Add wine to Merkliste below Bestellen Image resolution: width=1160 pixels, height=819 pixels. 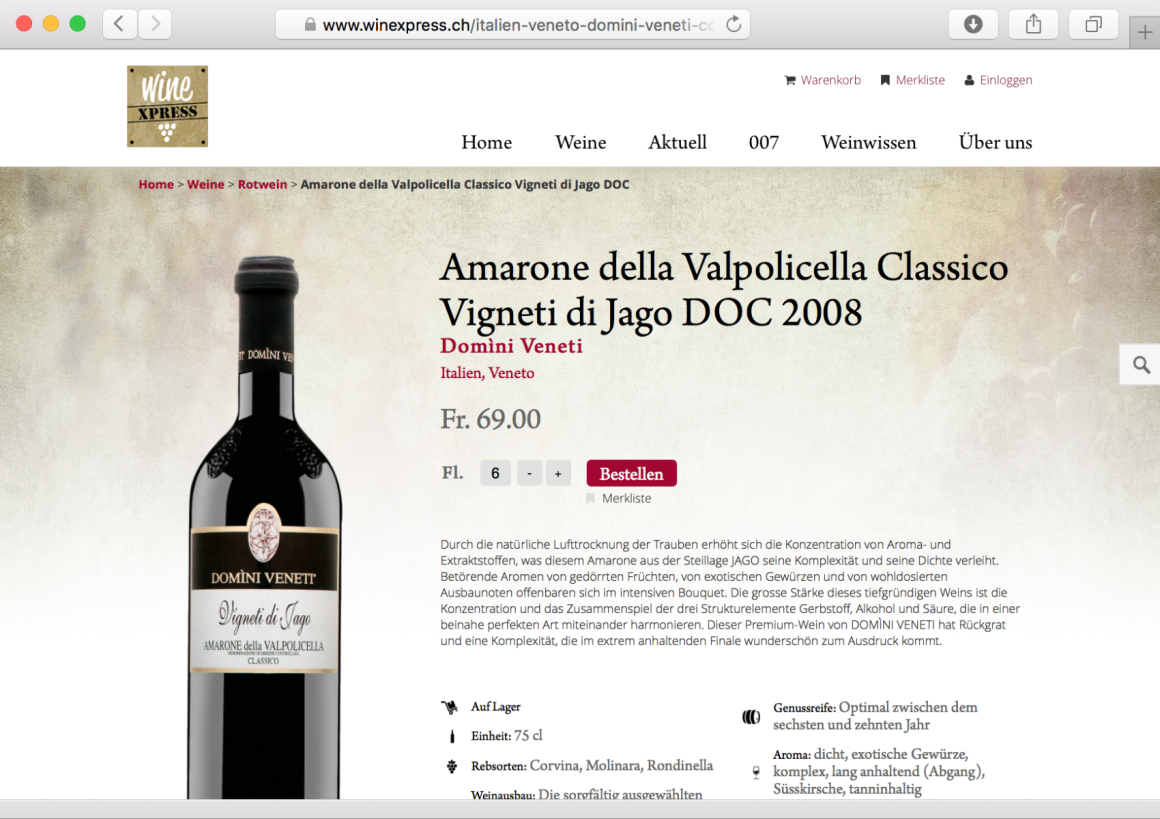(619, 499)
